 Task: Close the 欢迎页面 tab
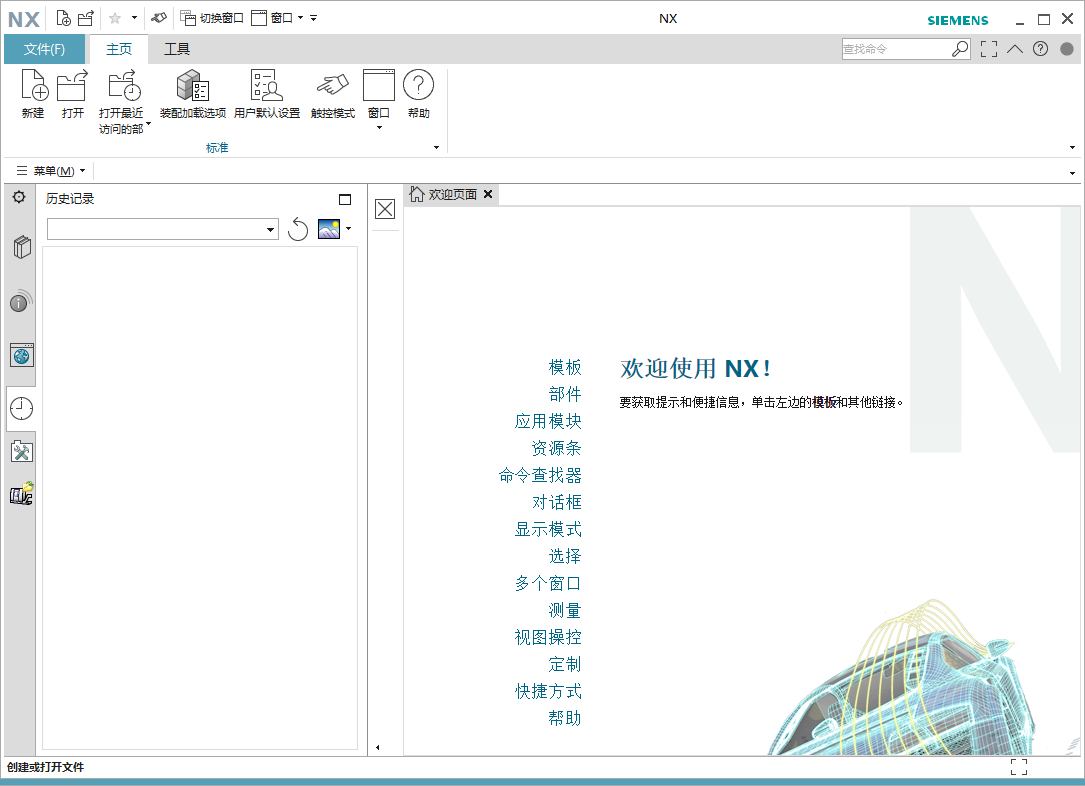[488, 194]
